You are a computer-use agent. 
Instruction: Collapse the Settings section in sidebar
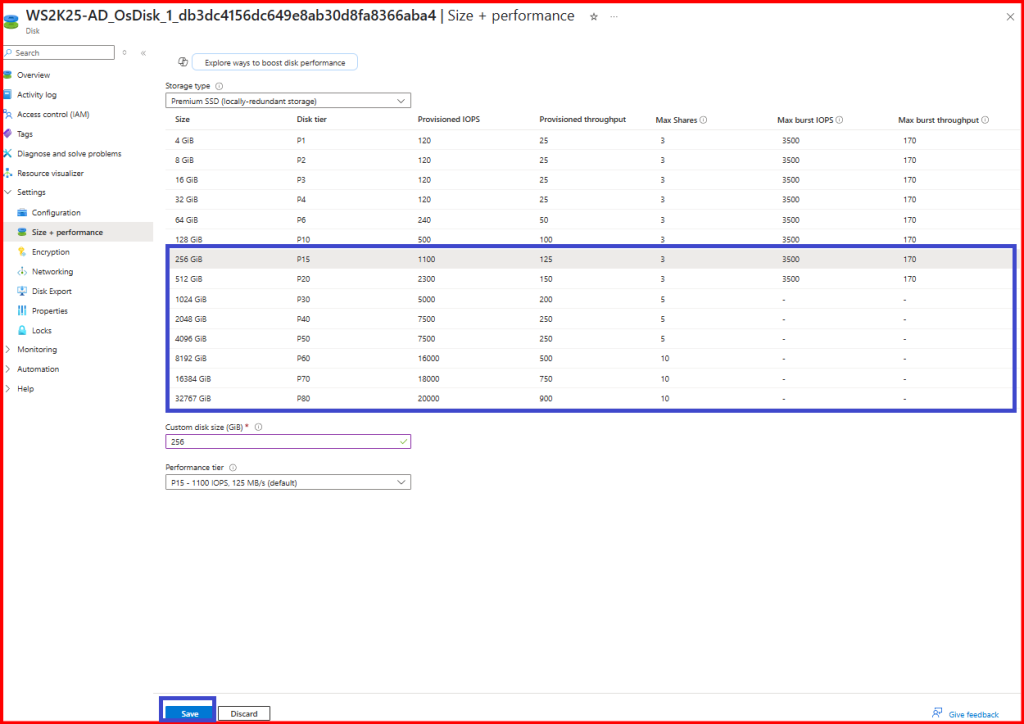tap(8, 192)
